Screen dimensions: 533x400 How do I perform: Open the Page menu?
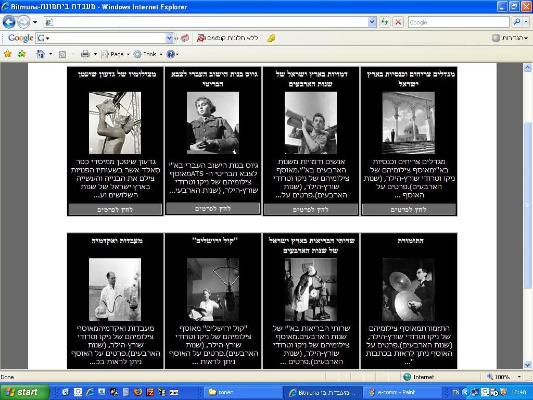pos(116,54)
